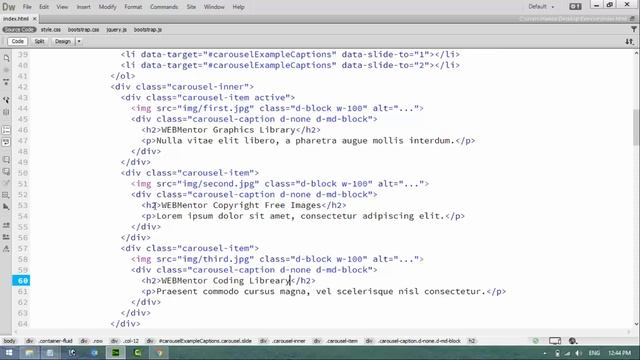Click the sync settings icon beside Default
The image size is (640, 360).
click(x=575, y=7)
